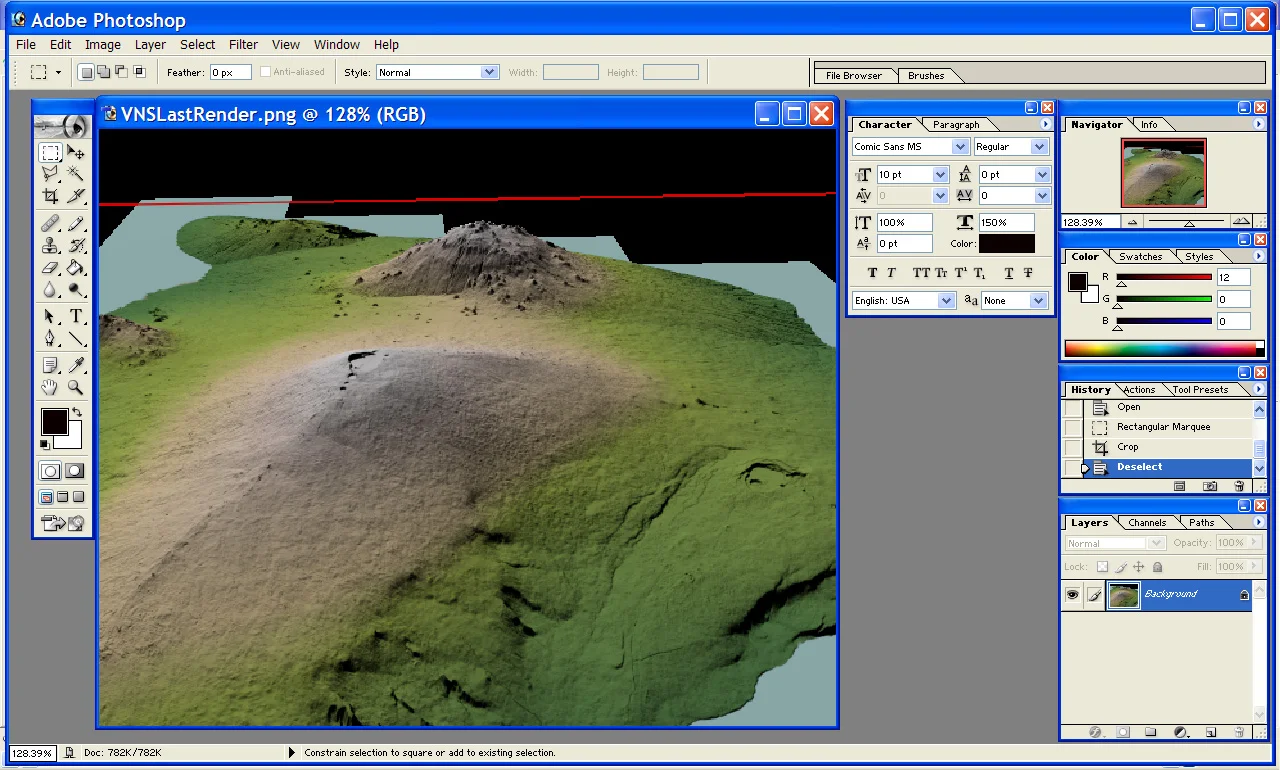Open the marquee Style dropdown
Screen dimensions: 1280x770
489,72
